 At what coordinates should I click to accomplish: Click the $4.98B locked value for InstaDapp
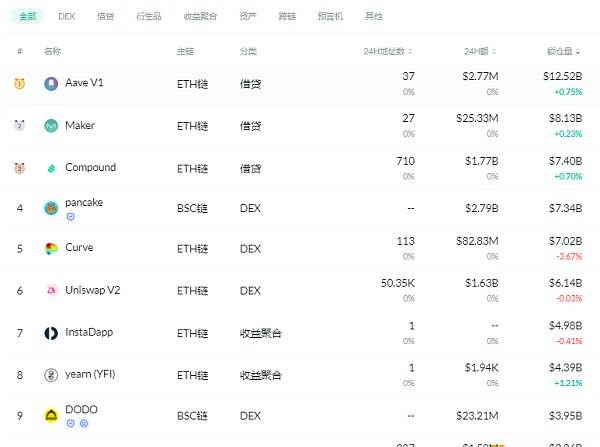566,326
